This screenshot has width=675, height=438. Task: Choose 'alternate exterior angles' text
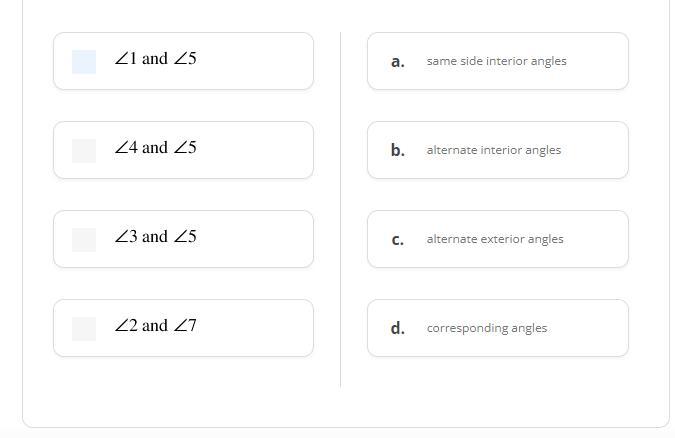coord(495,239)
